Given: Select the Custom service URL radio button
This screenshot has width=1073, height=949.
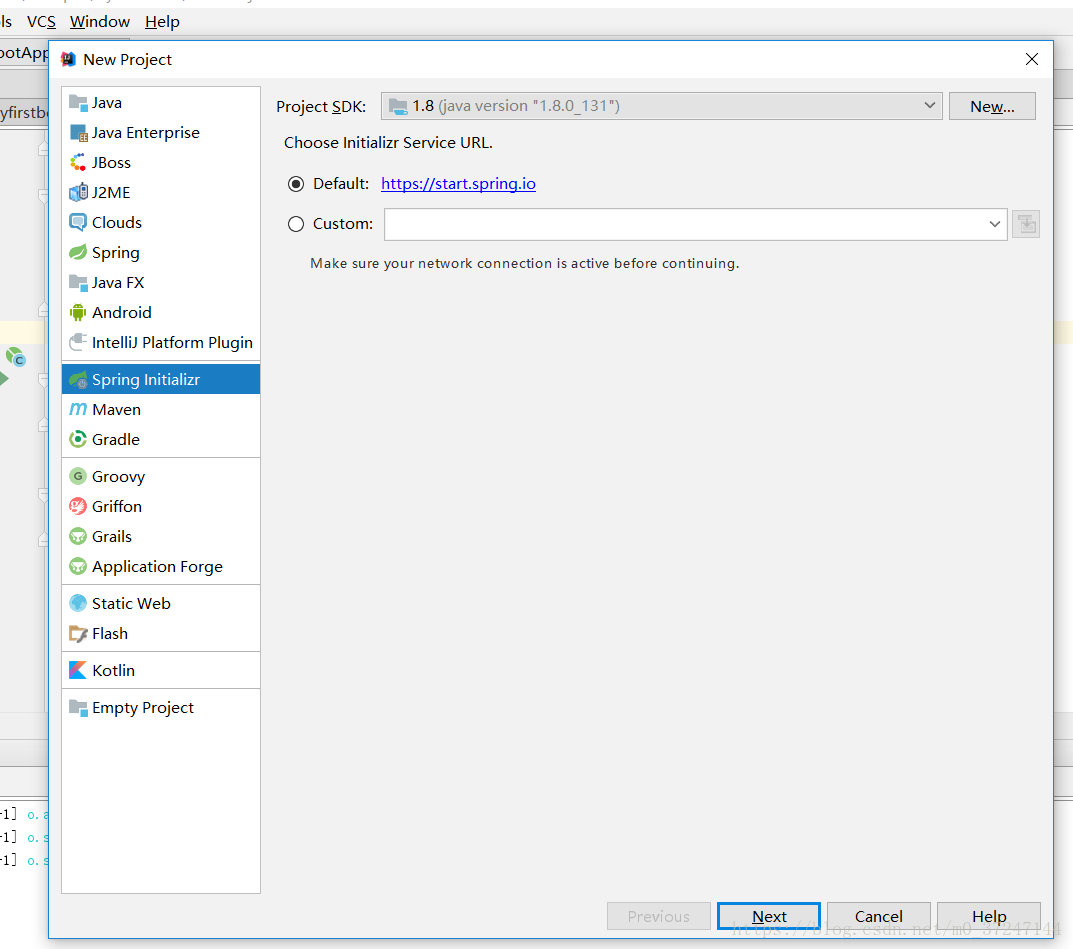Looking at the screenshot, I should [296, 224].
